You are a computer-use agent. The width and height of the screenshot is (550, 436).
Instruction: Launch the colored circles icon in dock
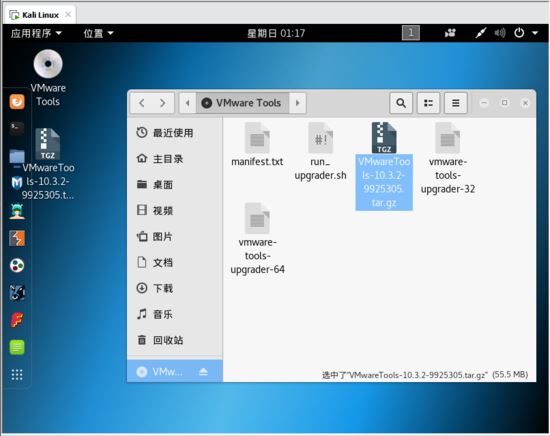point(17,265)
